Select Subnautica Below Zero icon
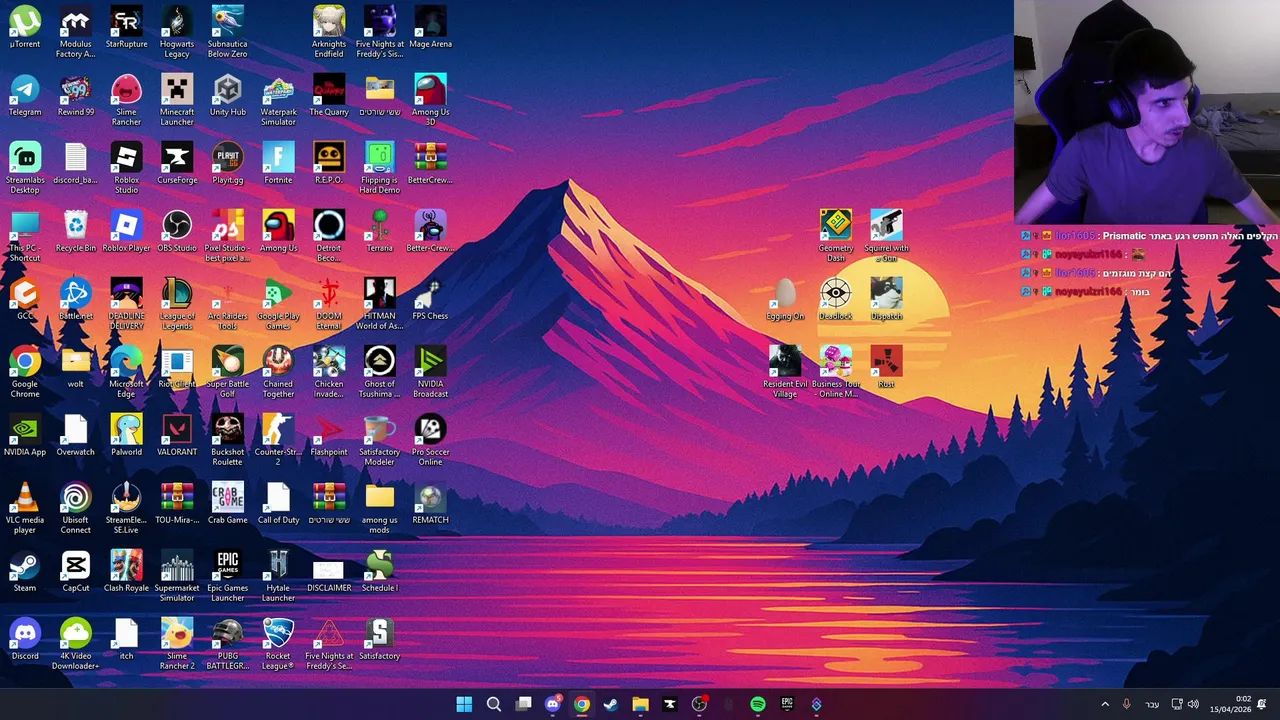Viewport: 1280px width, 720px height. coord(228,33)
